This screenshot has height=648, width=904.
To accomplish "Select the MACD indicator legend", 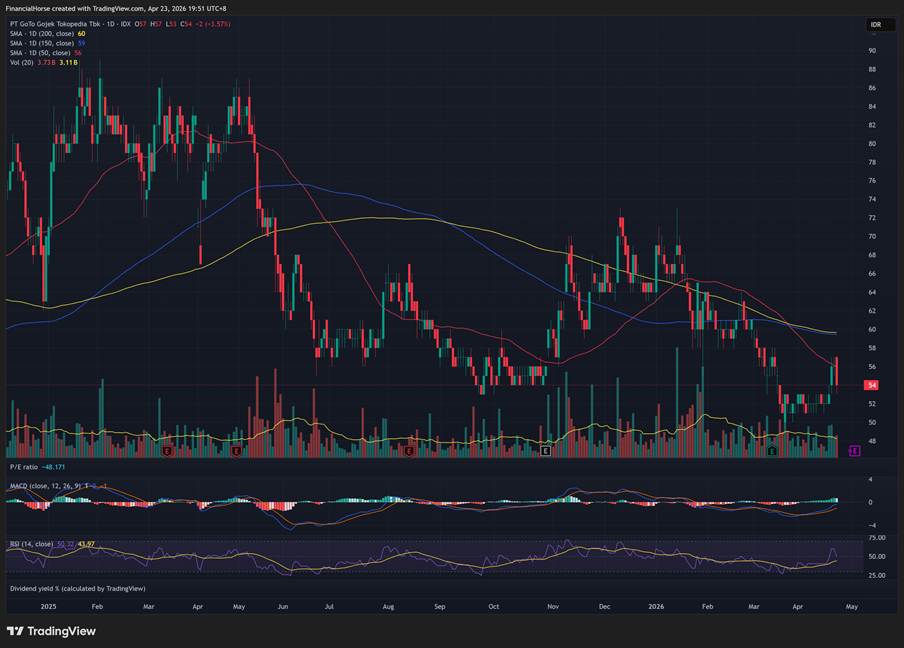I will coord(44,485).
